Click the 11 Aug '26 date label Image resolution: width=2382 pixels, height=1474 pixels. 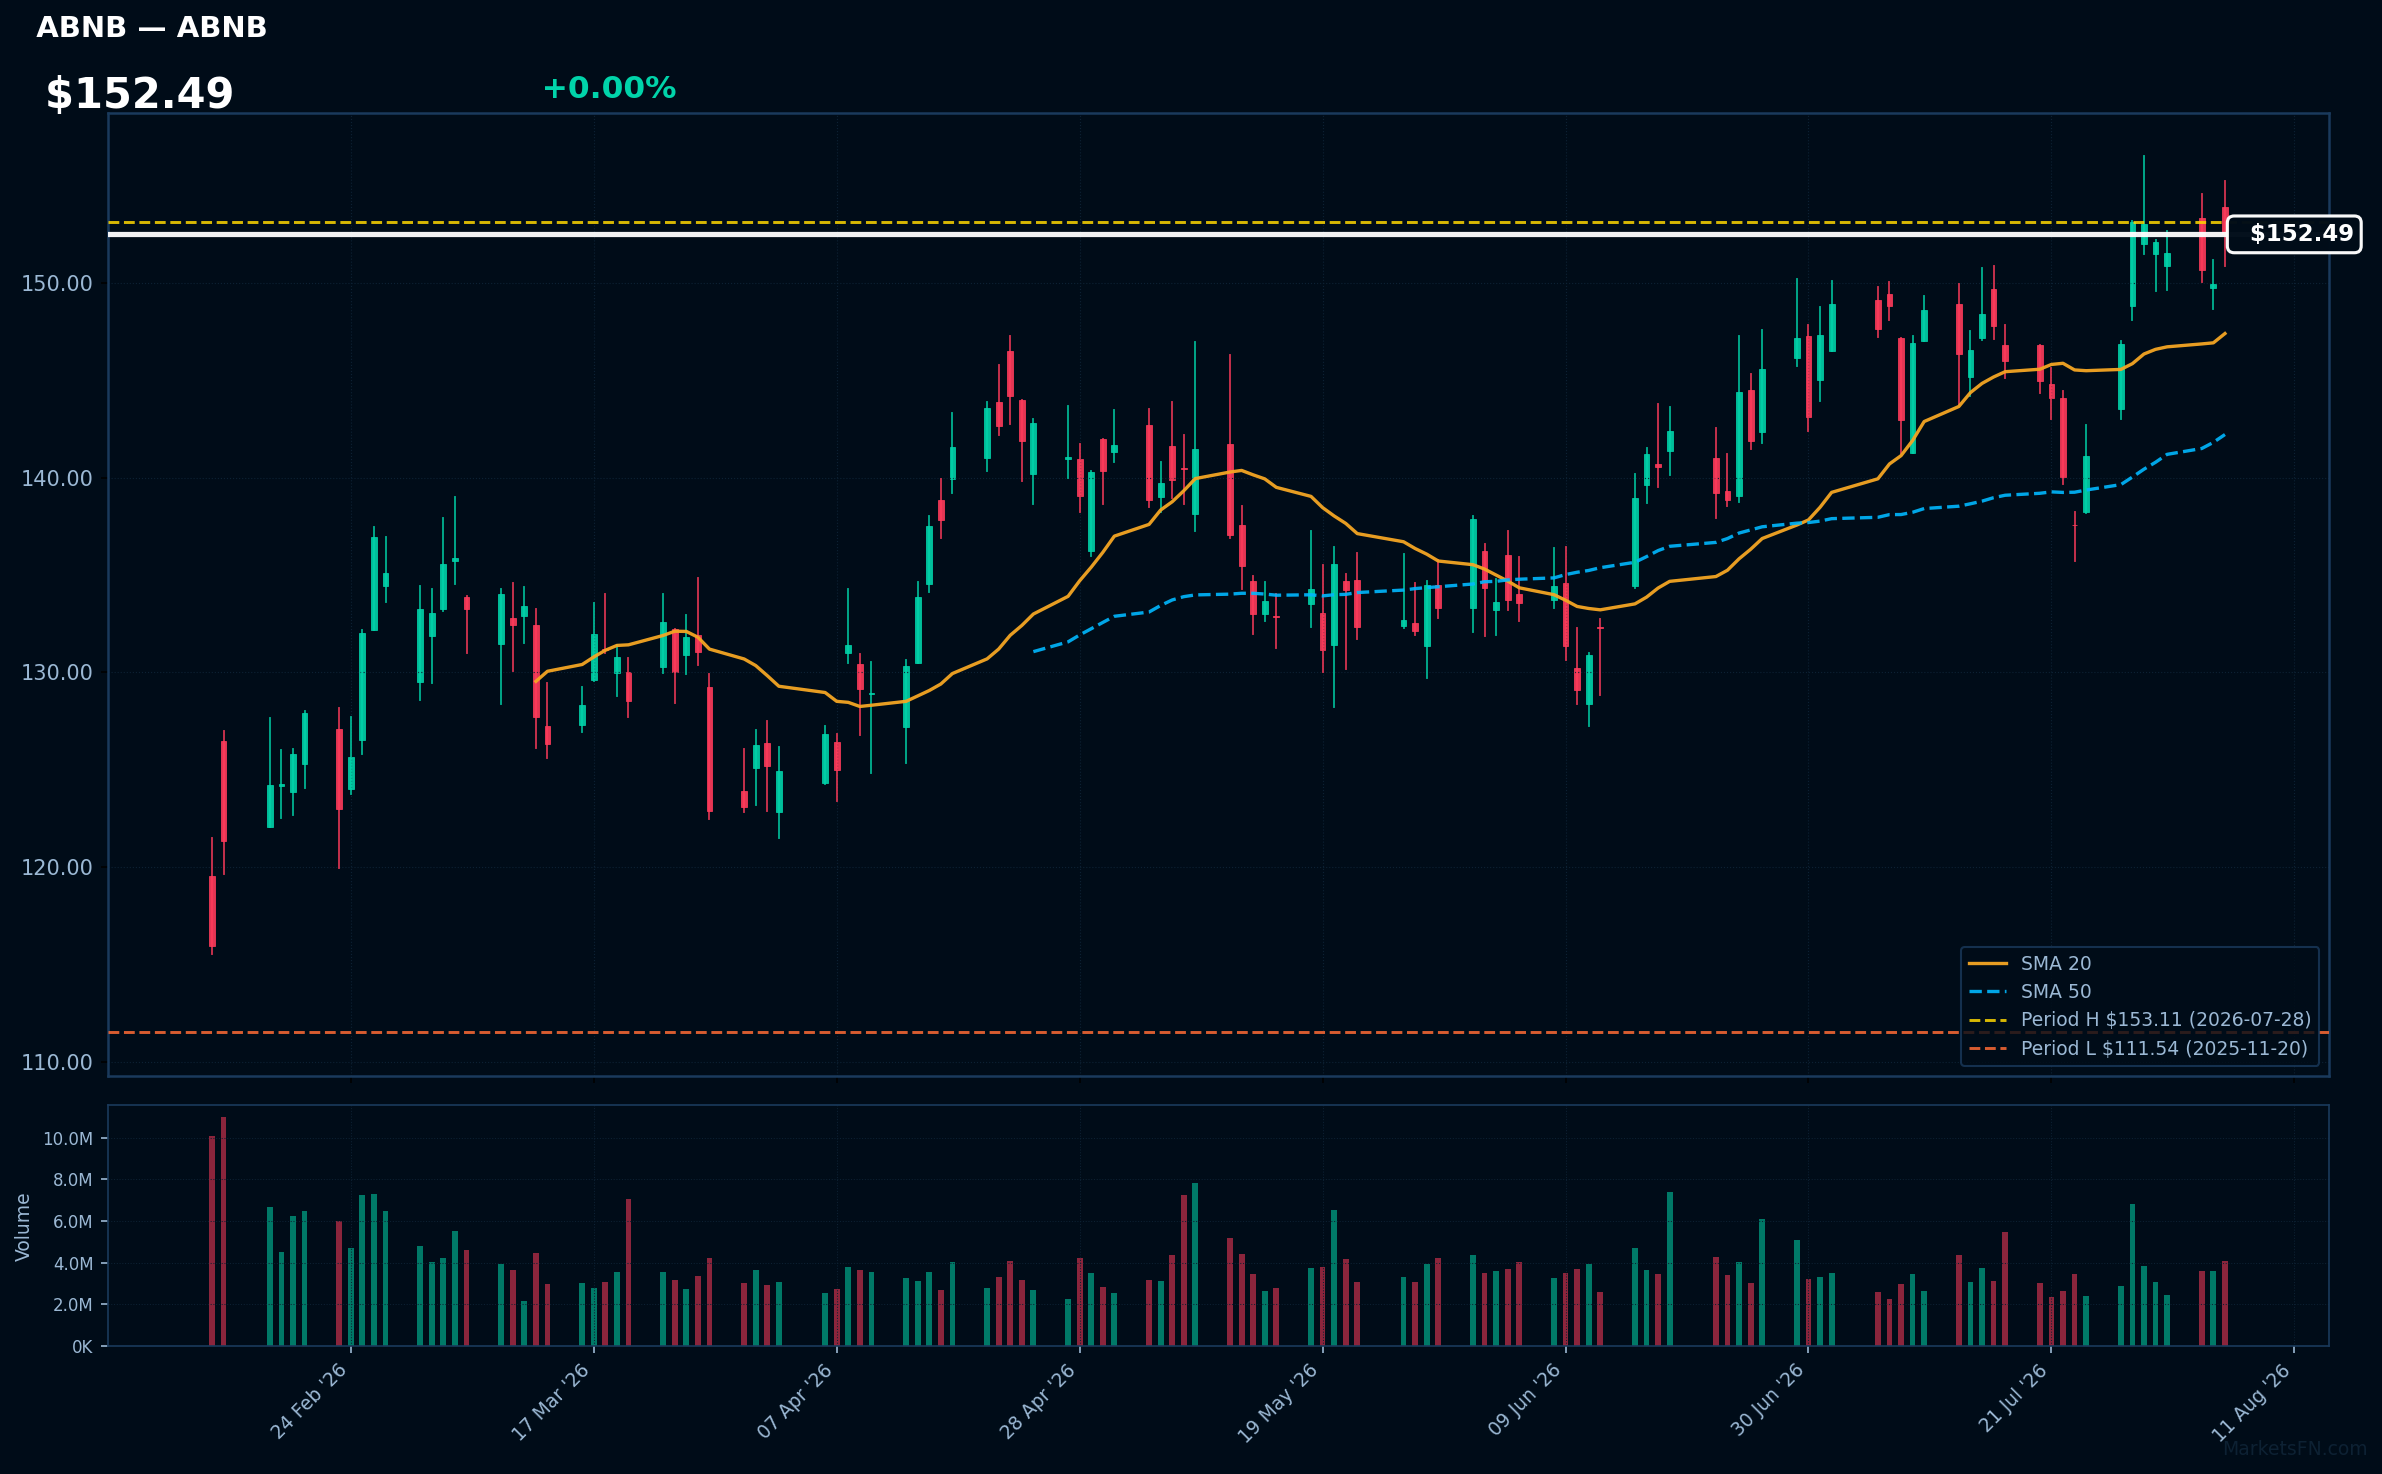click(x=2252, y=1401)
